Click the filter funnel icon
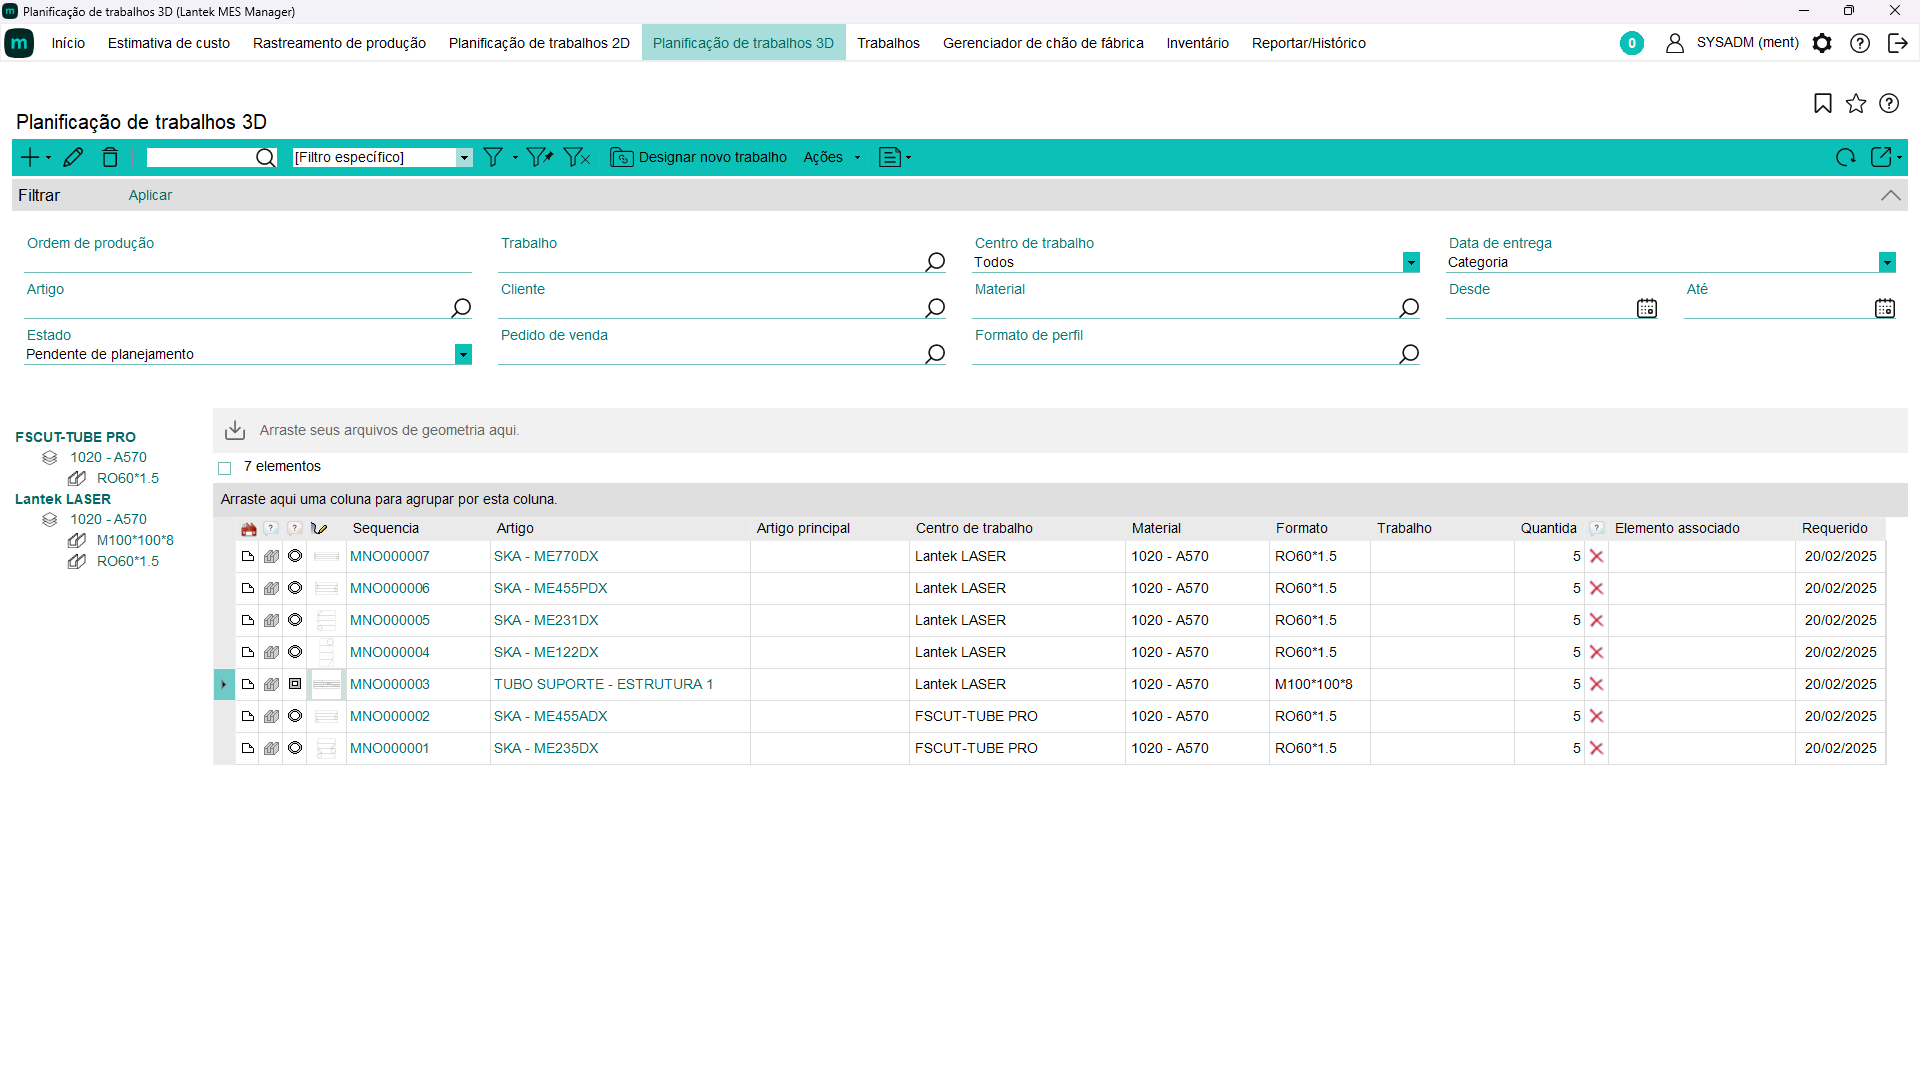Screen dimensions: 1920x1080 [493, 157]
